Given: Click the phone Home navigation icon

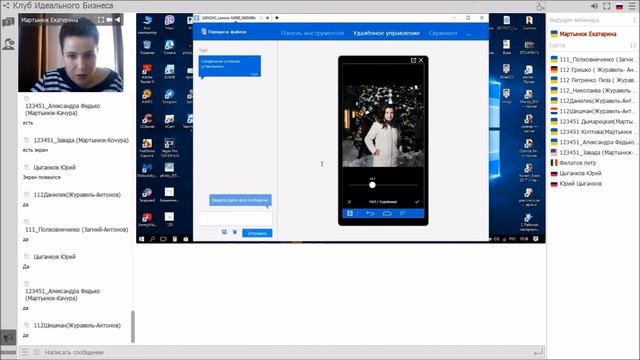Looking at the screenshot, I should click(387, 213).
